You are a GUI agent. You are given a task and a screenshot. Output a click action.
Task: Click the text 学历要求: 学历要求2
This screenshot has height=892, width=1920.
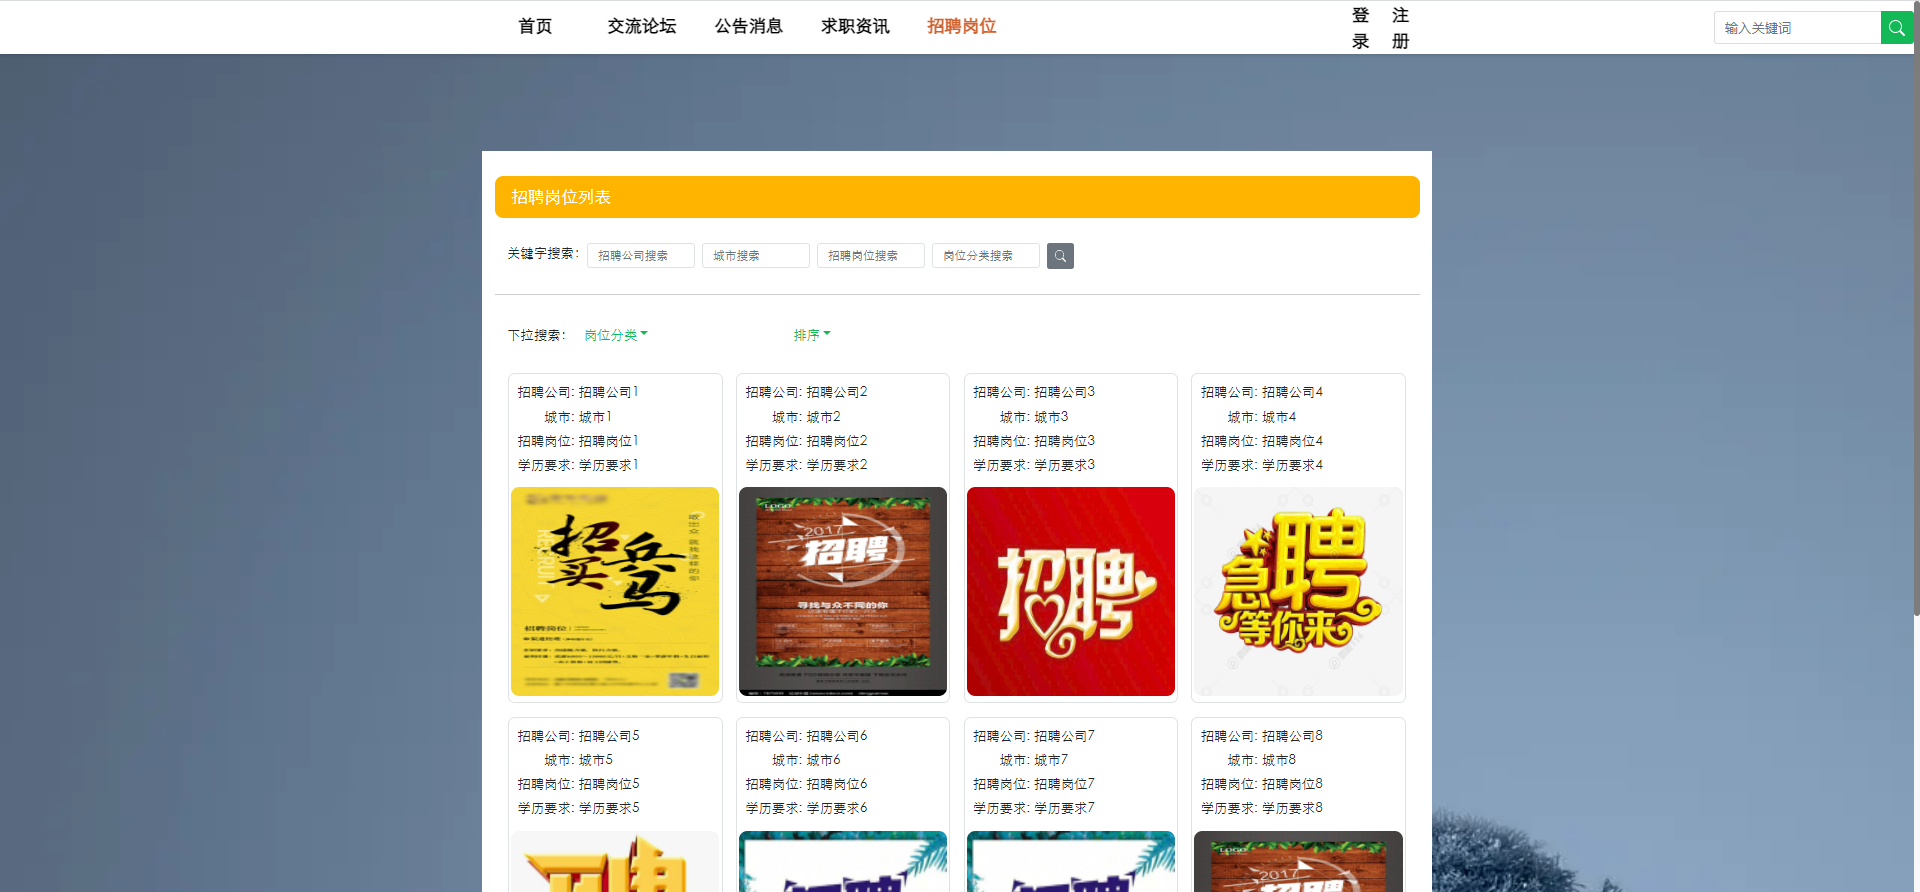tap(806, 465)
